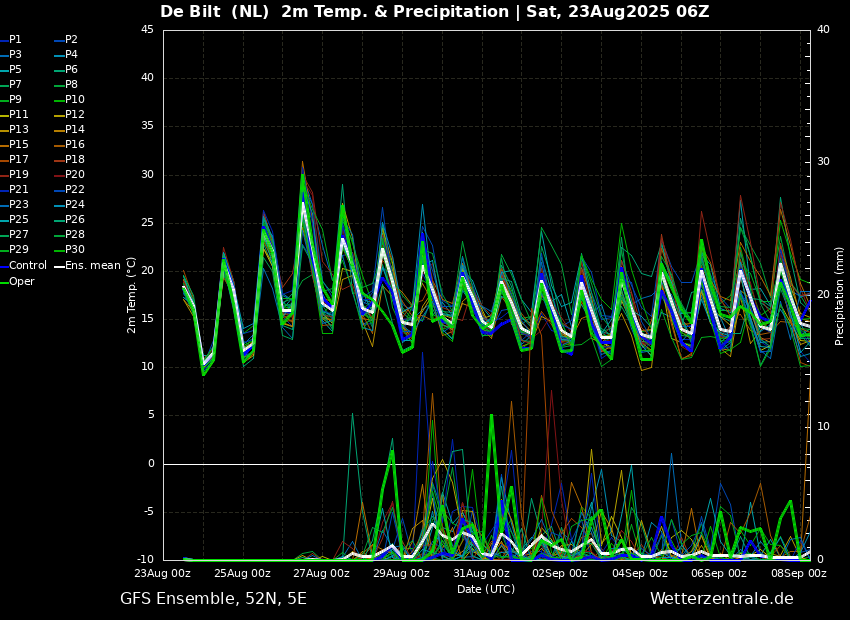Screen dimensions: 850x620
Task: Select the P26 legend label
Action: tap(75, 220)
